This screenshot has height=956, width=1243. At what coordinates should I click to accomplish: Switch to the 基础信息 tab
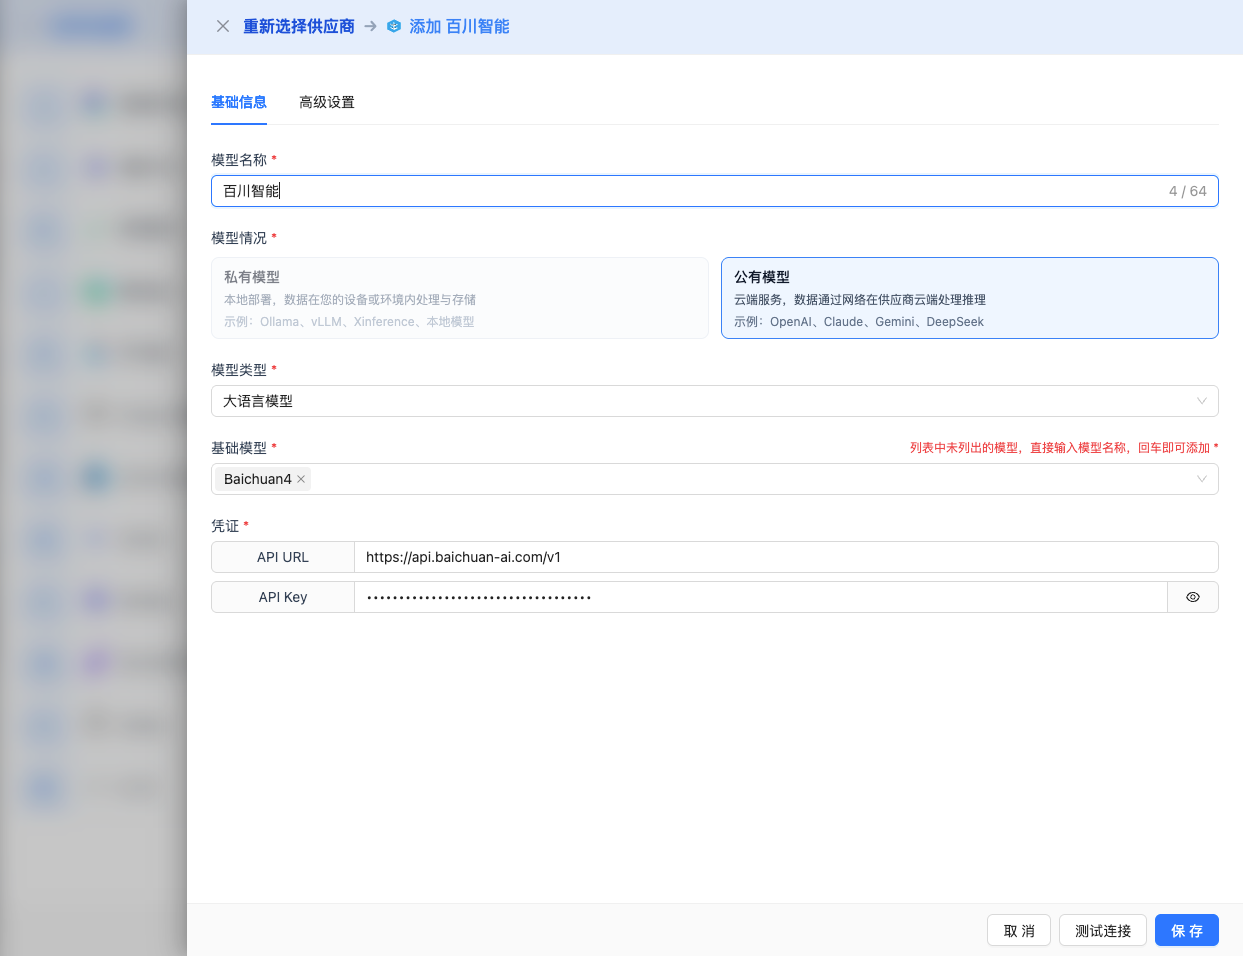pyautogui.click(x=238, y=102)
